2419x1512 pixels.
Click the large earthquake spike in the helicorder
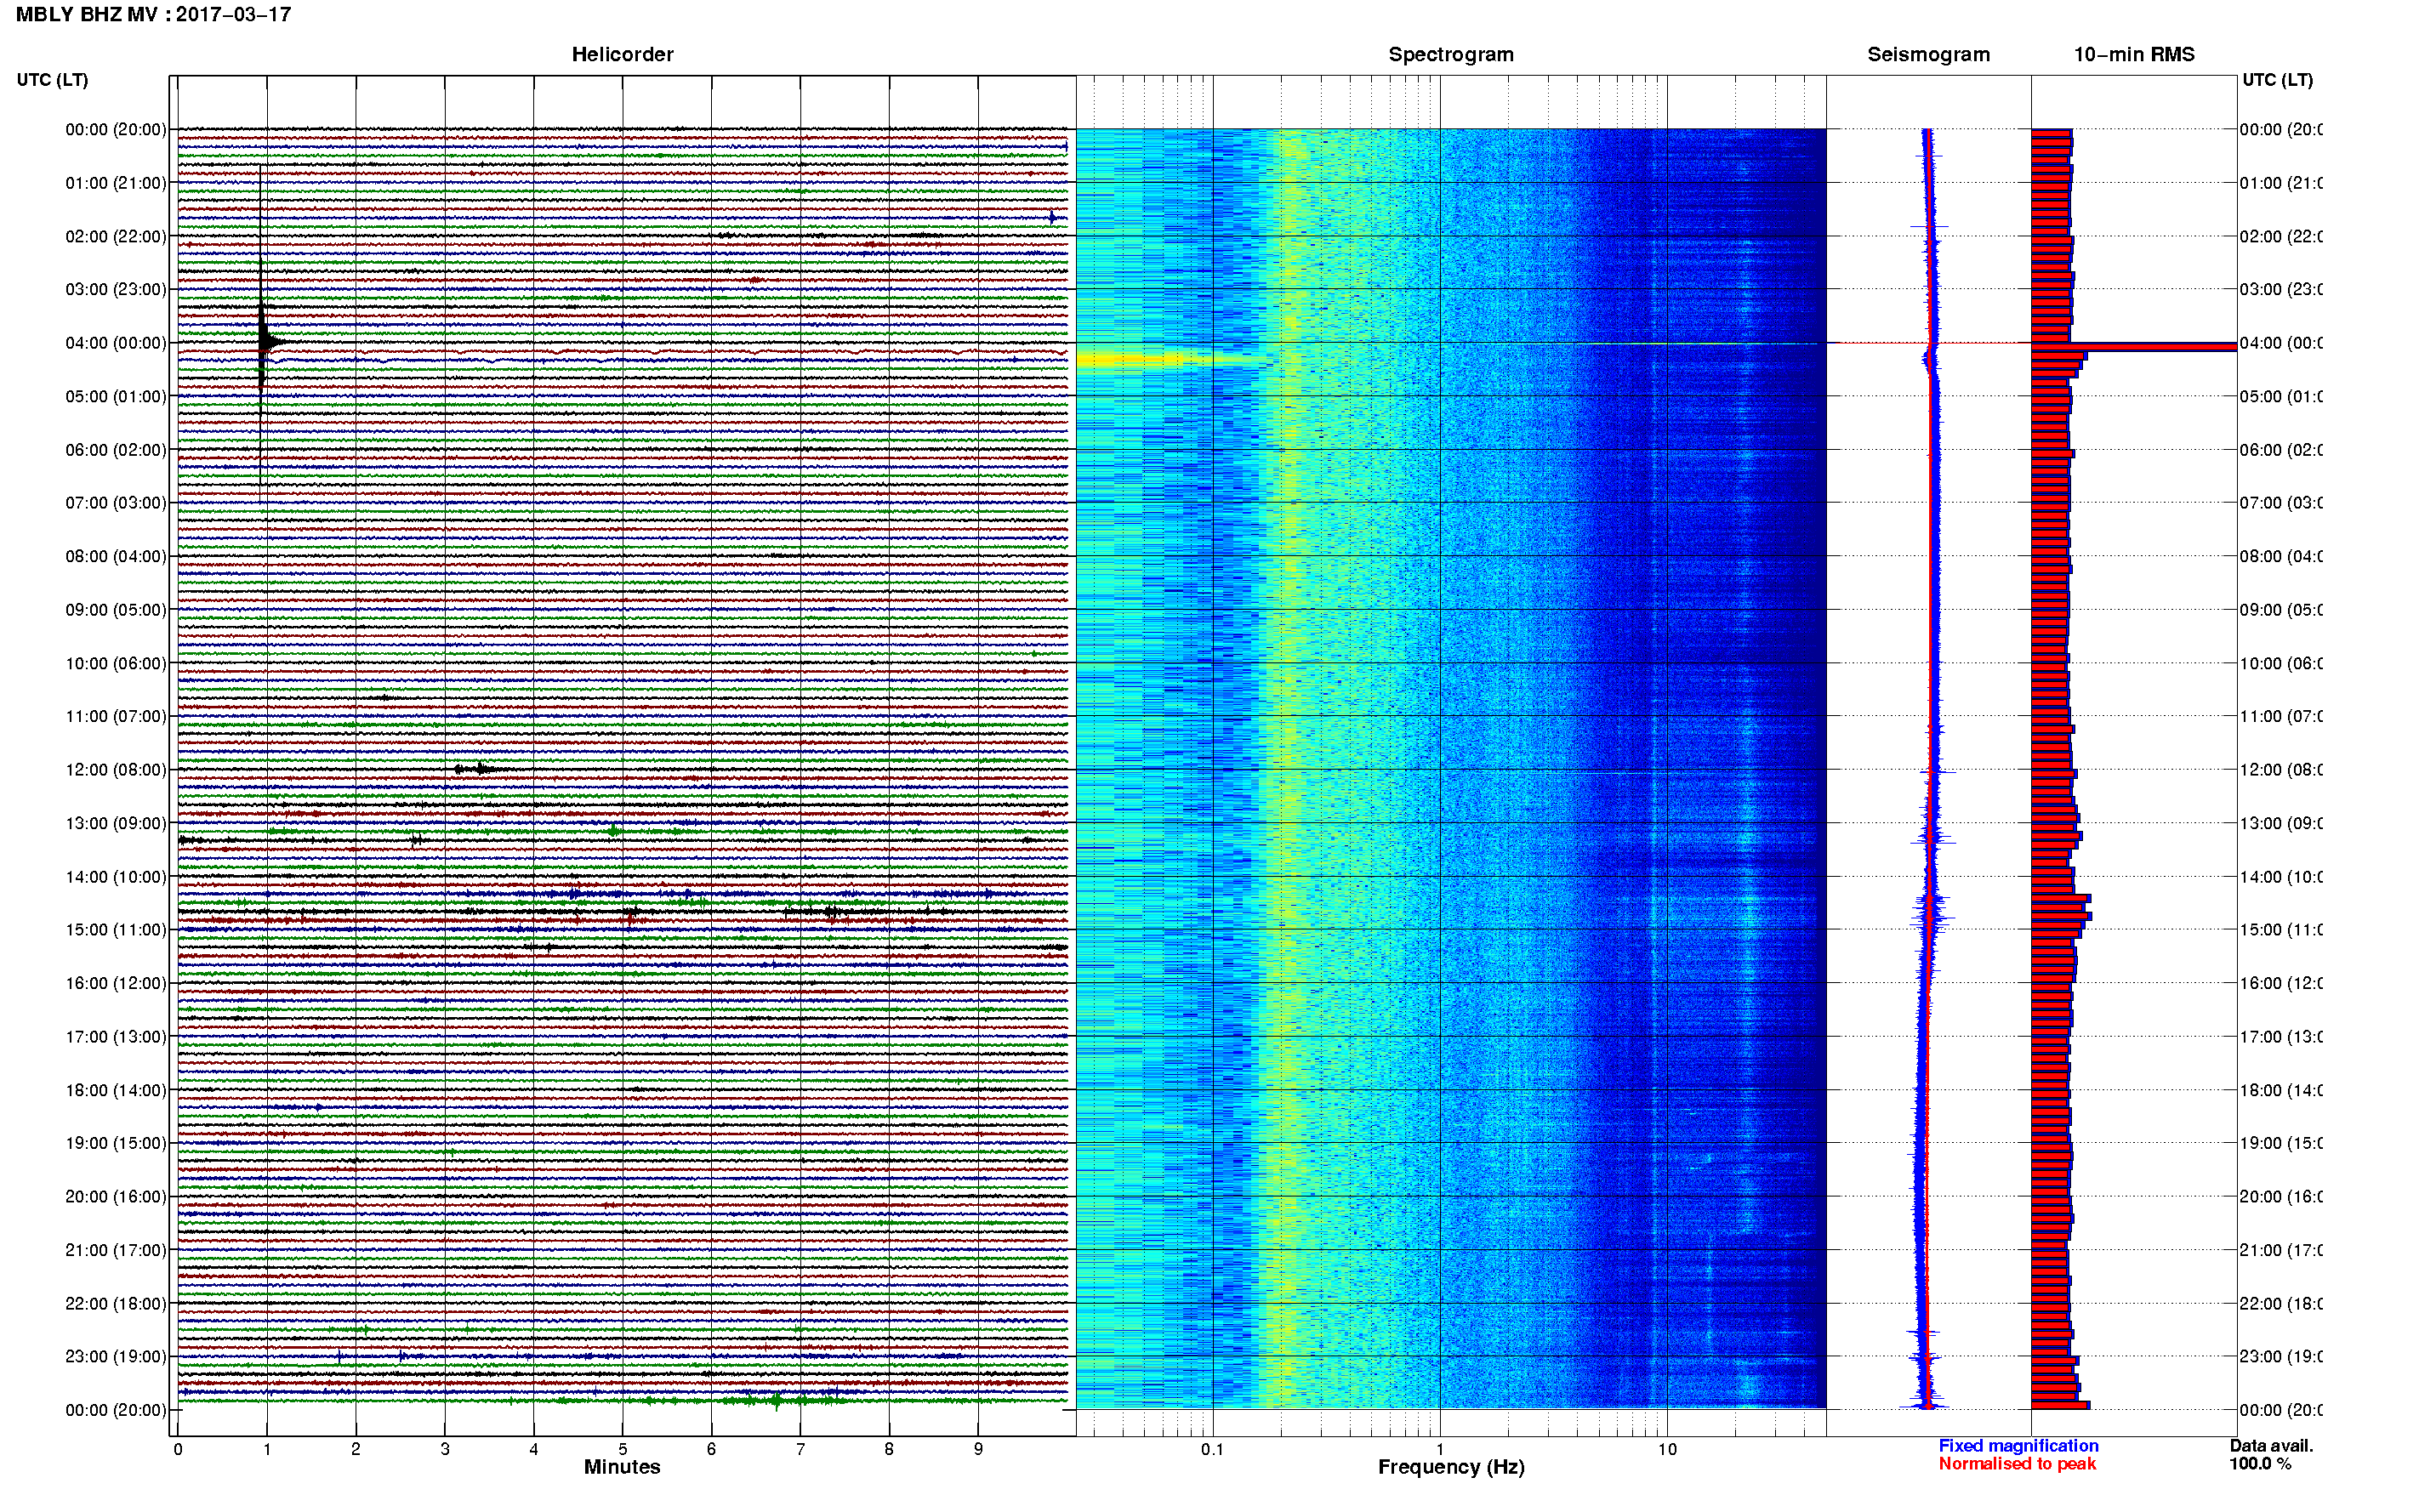[x=262, y=340]
